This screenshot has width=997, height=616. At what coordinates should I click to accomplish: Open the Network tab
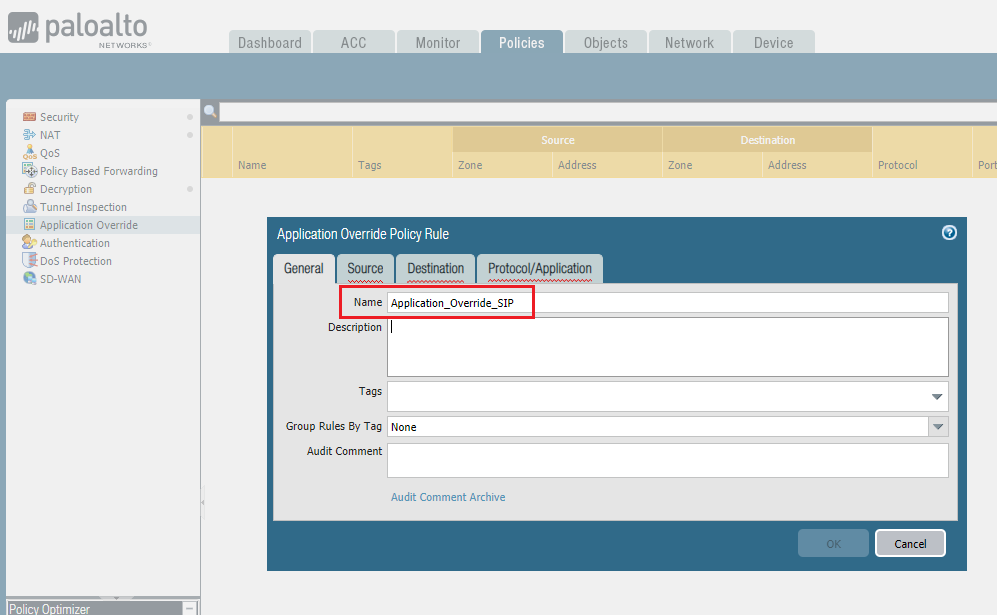click(689, 43)
